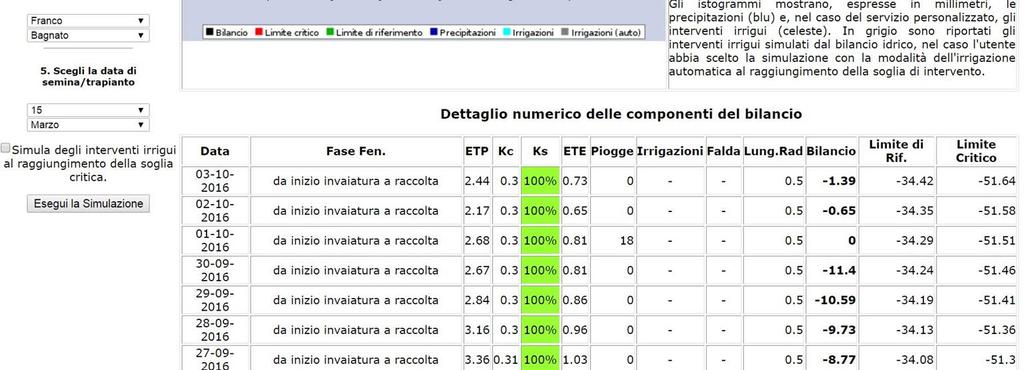Click the green Limite di riferimento swatch
Image resolution: width=1024 pixels, height=370 pixels.
330,32
